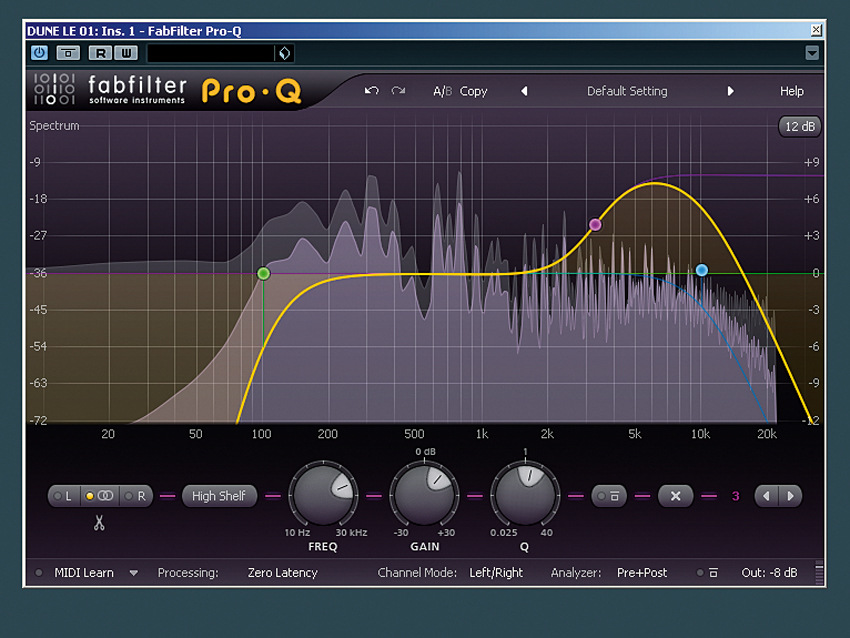The image size is (850, 638).
Task: Select the next EQ band arrow
Action: pyautogui.click(x=790, y=496)
